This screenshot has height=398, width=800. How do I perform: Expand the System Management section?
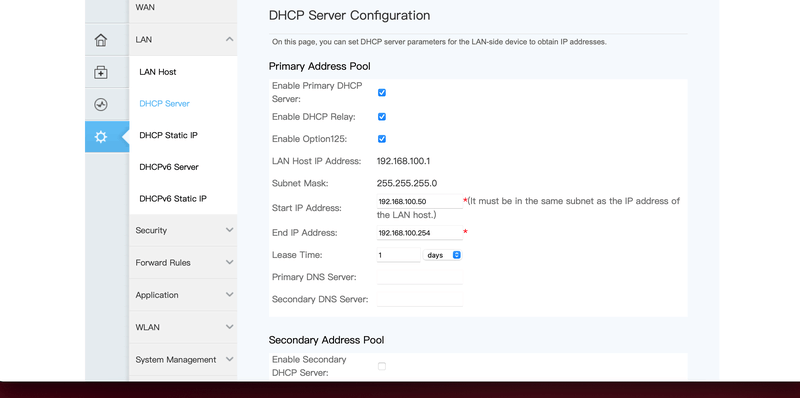pyautogui.click(x=183, y=359)
